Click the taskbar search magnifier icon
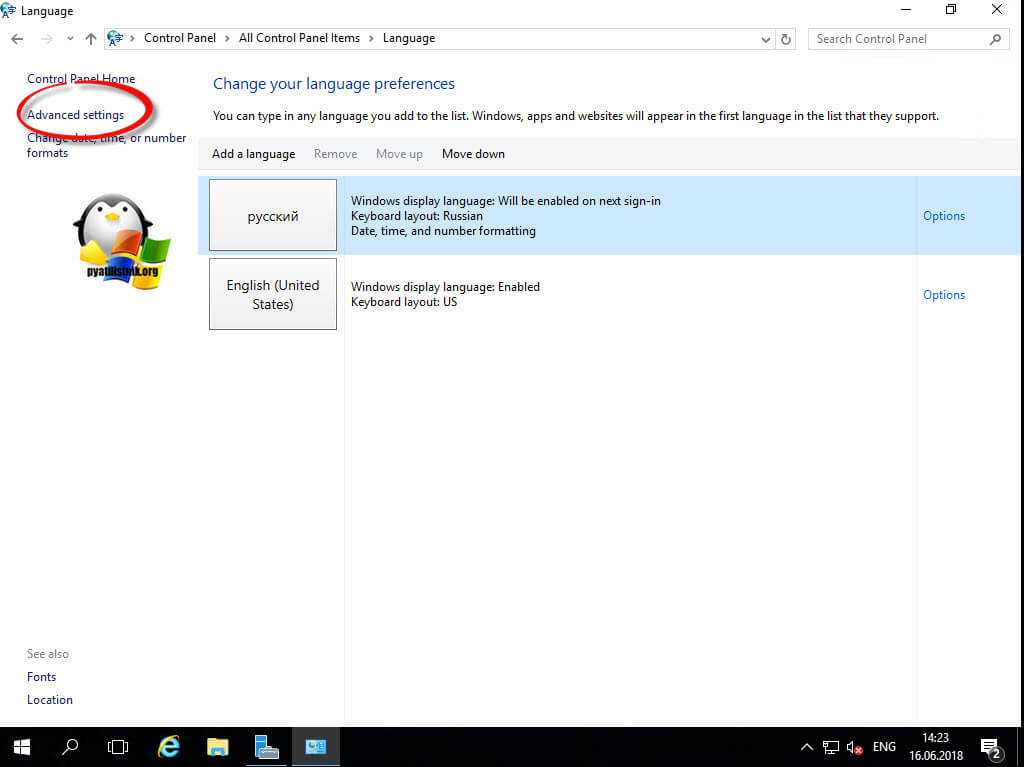This screenshot has width=1024, height=767. pyautogui.click(x=70, y=747)
